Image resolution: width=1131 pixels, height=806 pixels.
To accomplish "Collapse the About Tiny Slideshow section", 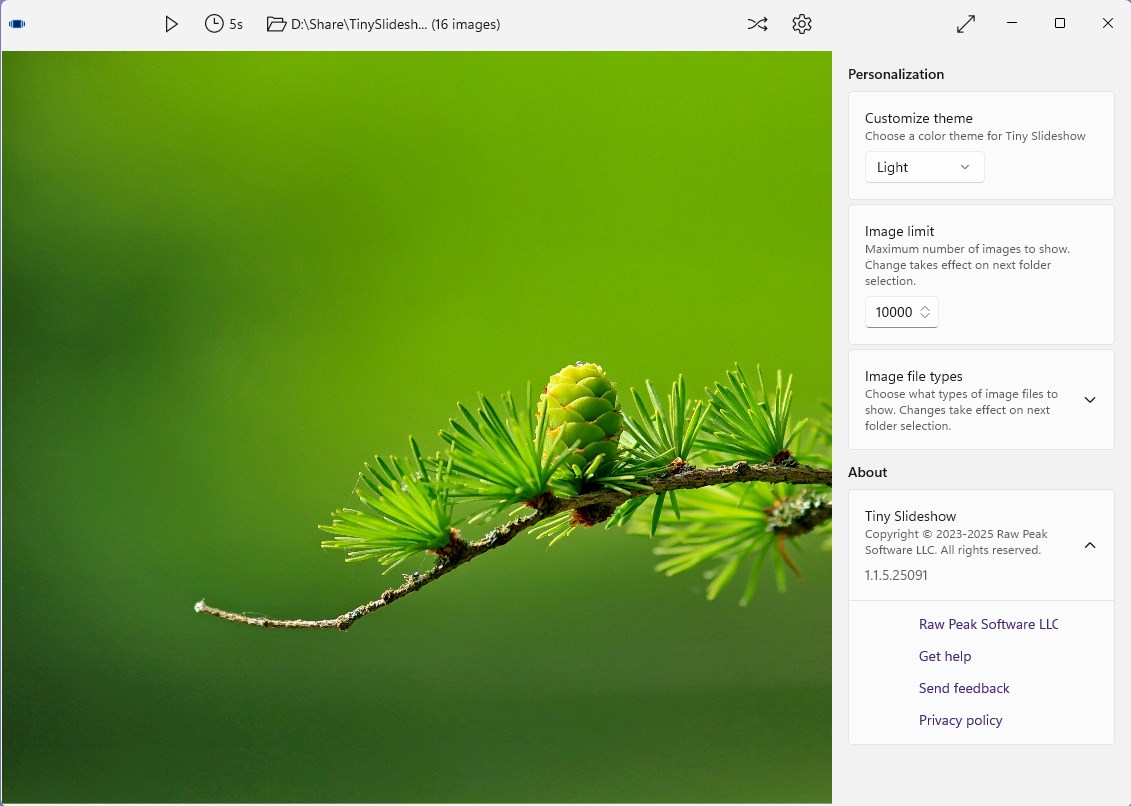I will point(1090,545).
